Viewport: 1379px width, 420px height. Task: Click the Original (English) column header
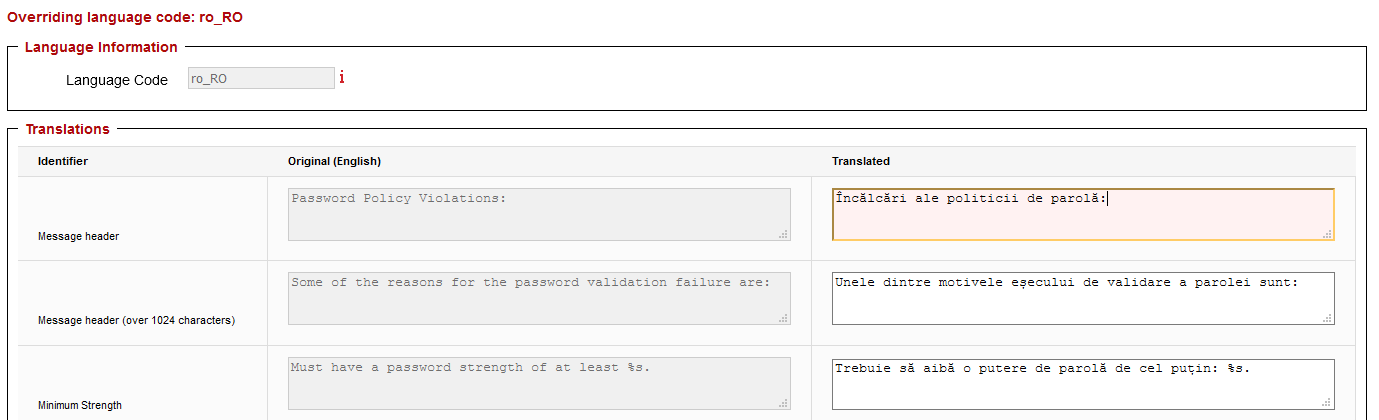[x=334, y=161]
